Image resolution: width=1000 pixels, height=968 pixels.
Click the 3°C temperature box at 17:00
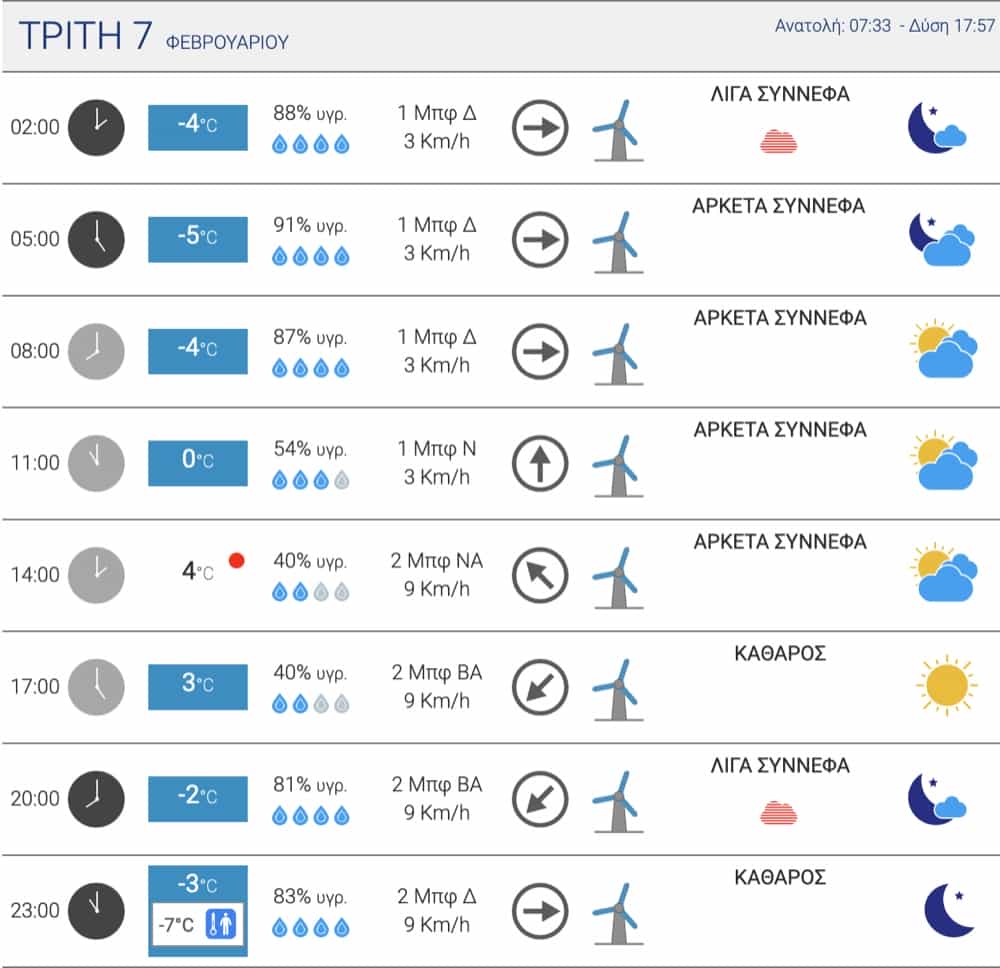[198, 687]
